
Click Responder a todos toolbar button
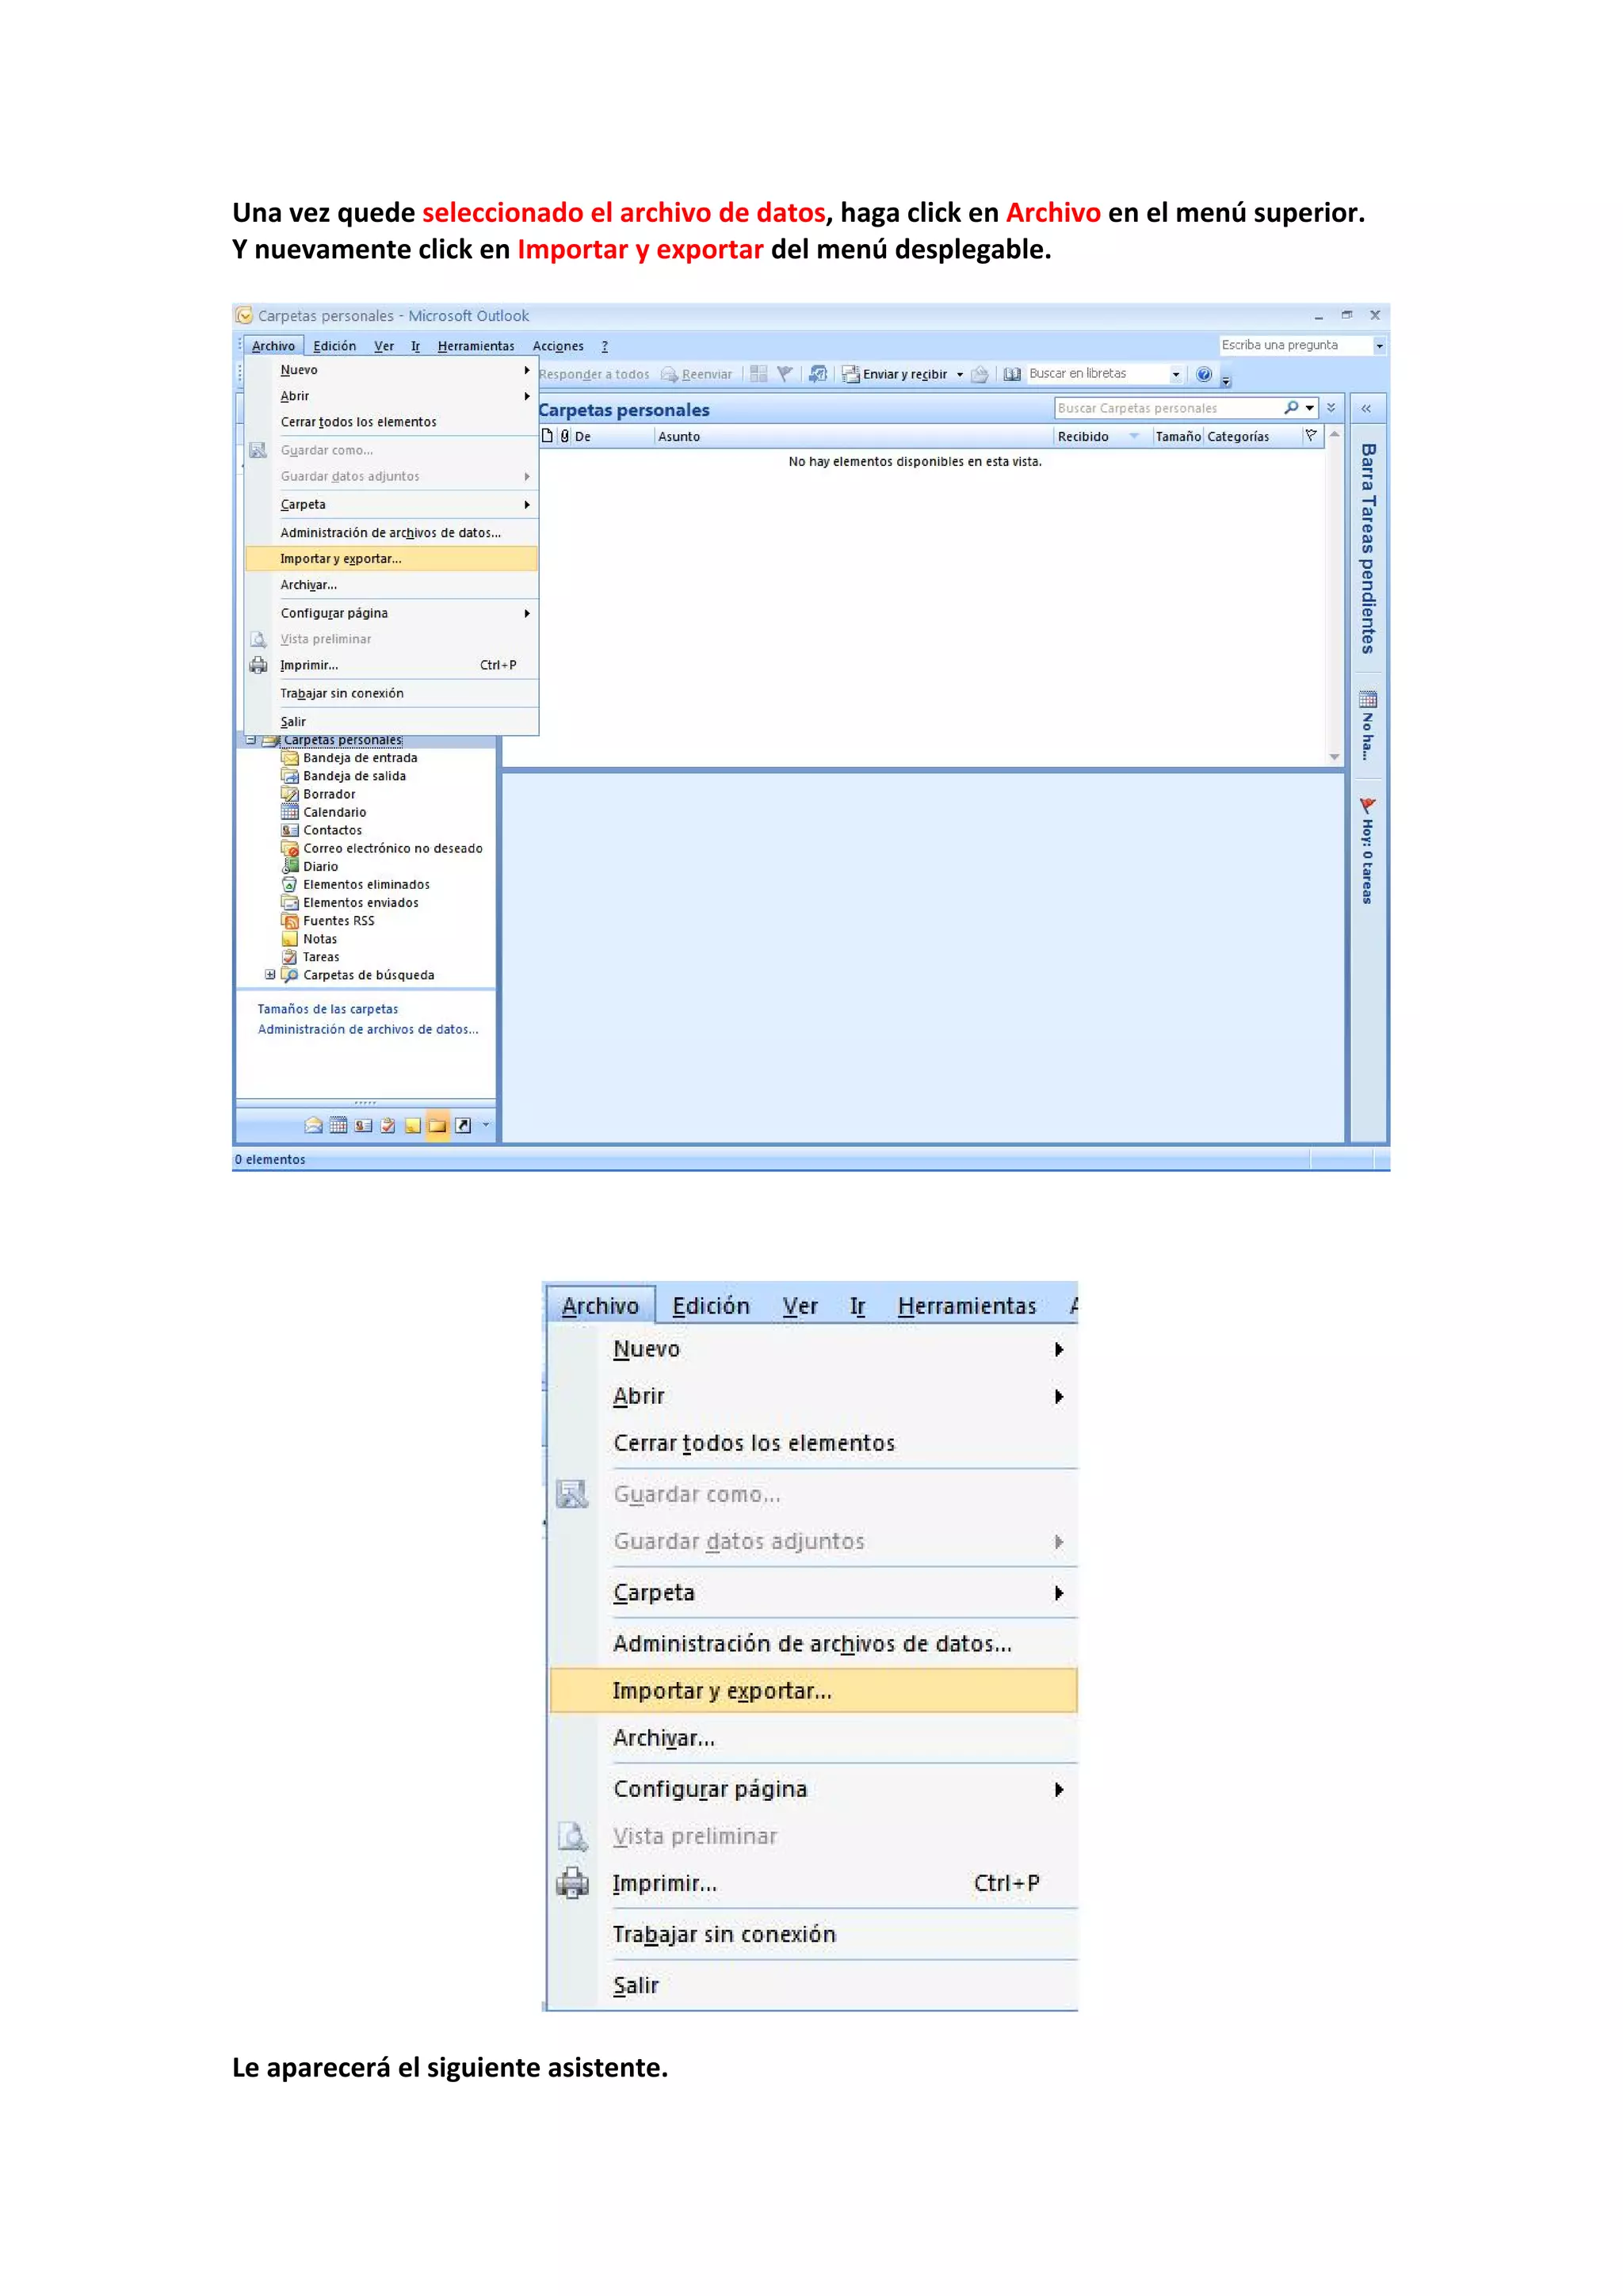pos(594,374)
